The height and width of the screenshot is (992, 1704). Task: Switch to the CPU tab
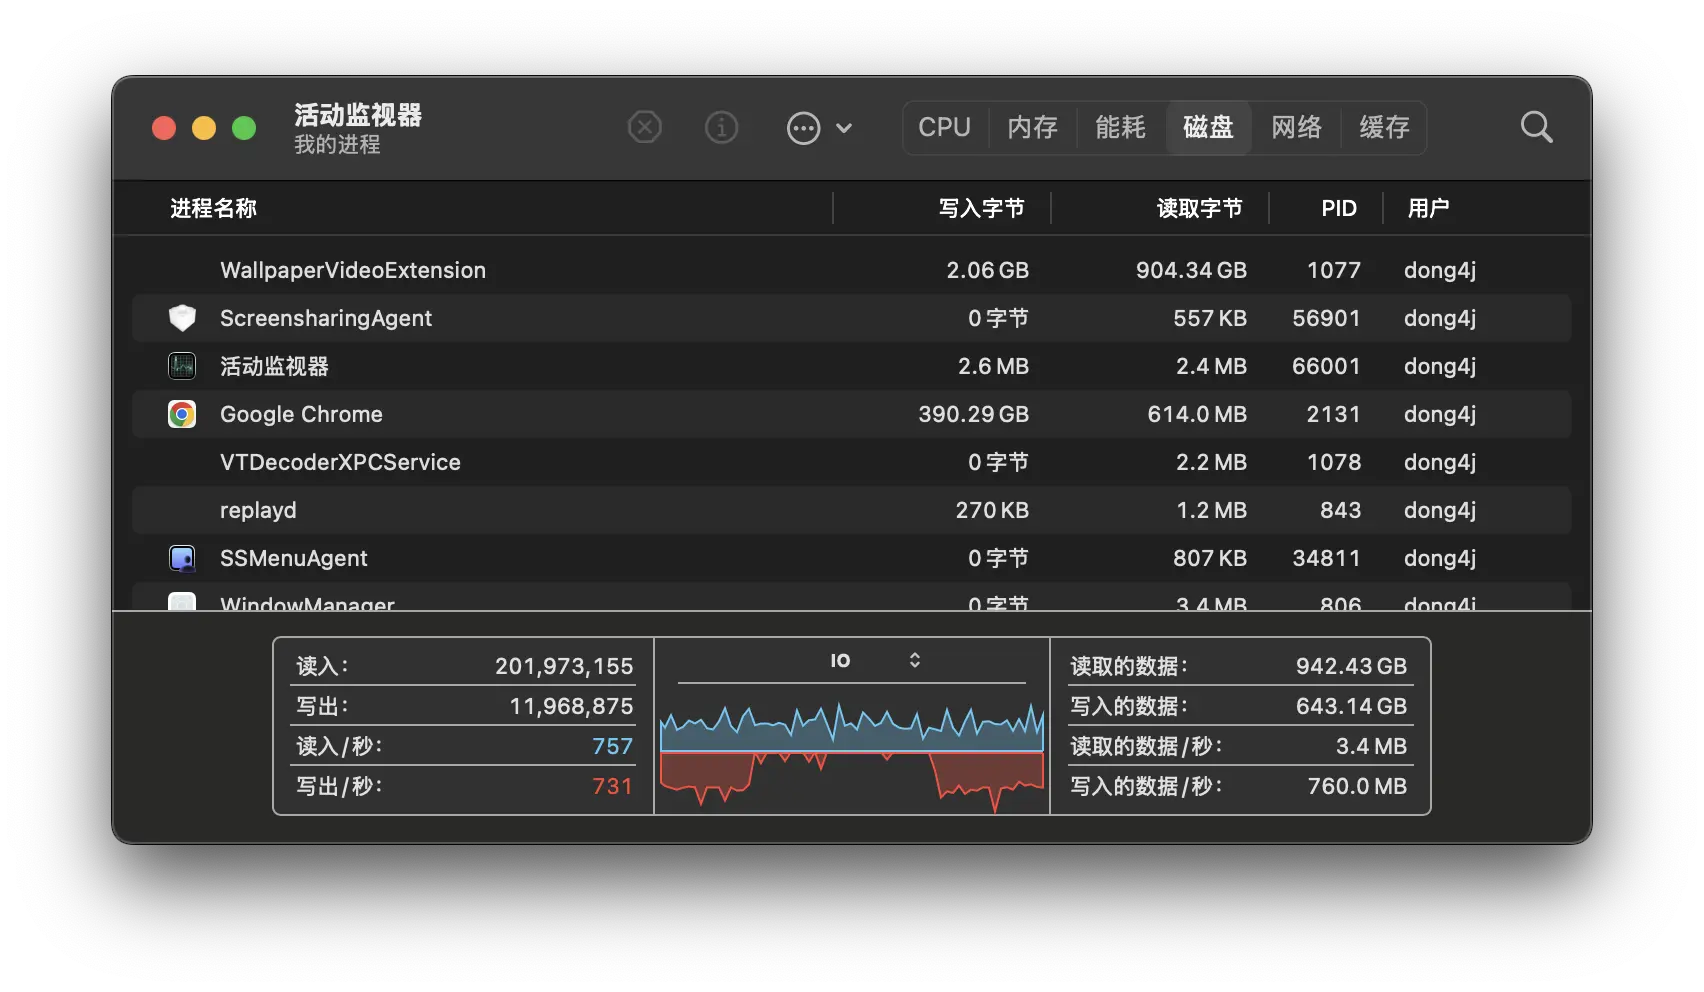(x=944, y=128)
